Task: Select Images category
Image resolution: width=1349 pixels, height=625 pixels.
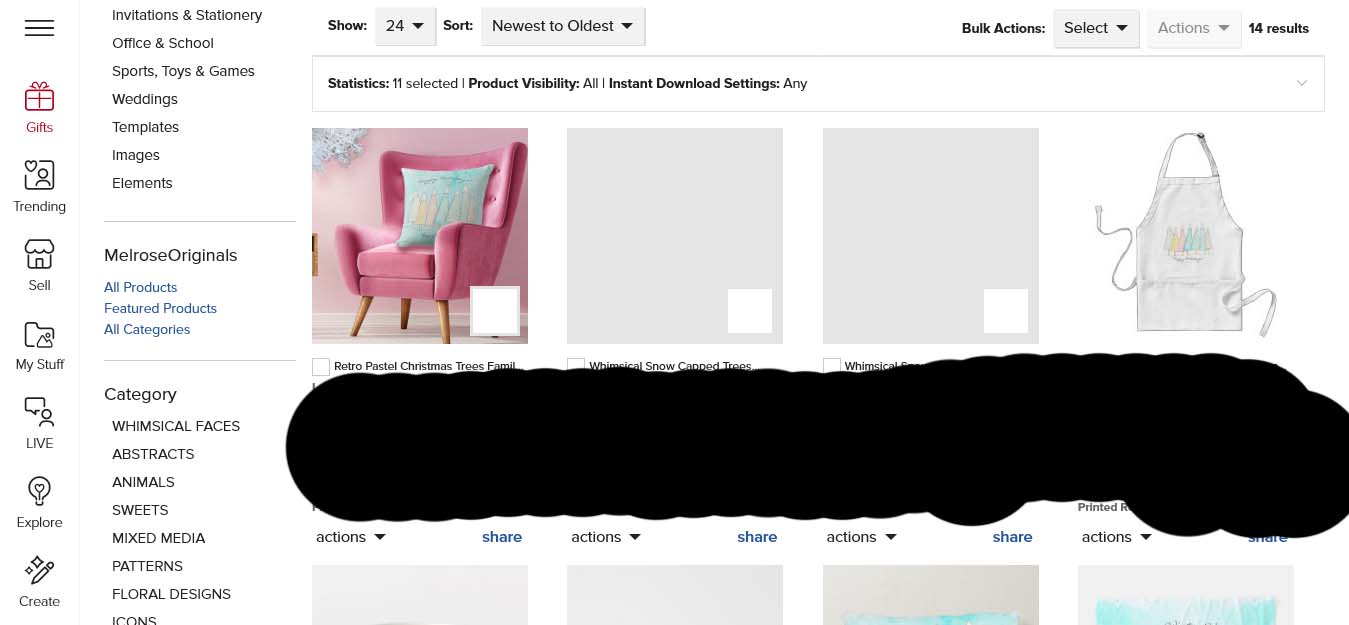Action: coord(136,155)
